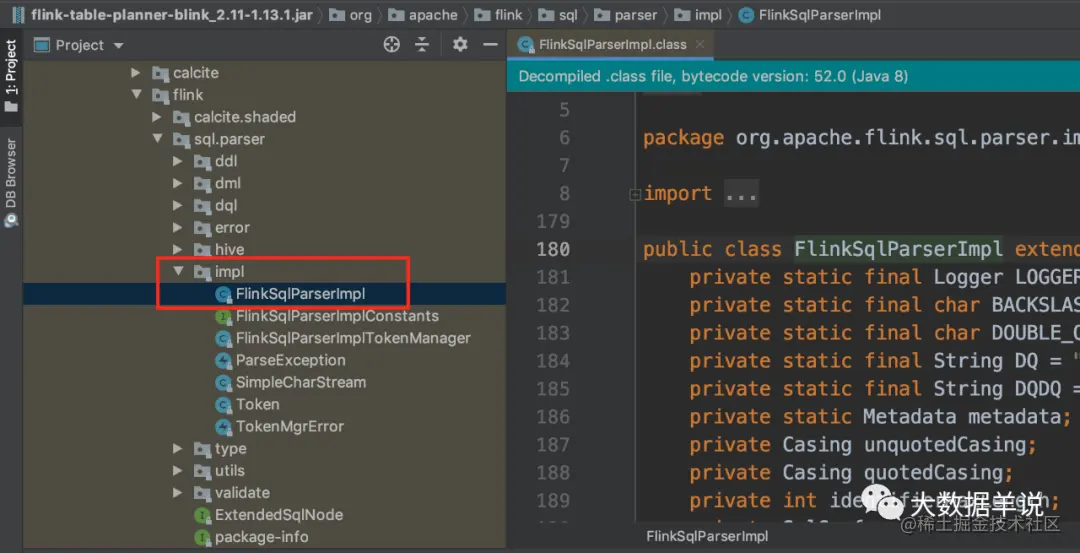Click class icon next to SimpleCharStream

[x=223, y=382]
